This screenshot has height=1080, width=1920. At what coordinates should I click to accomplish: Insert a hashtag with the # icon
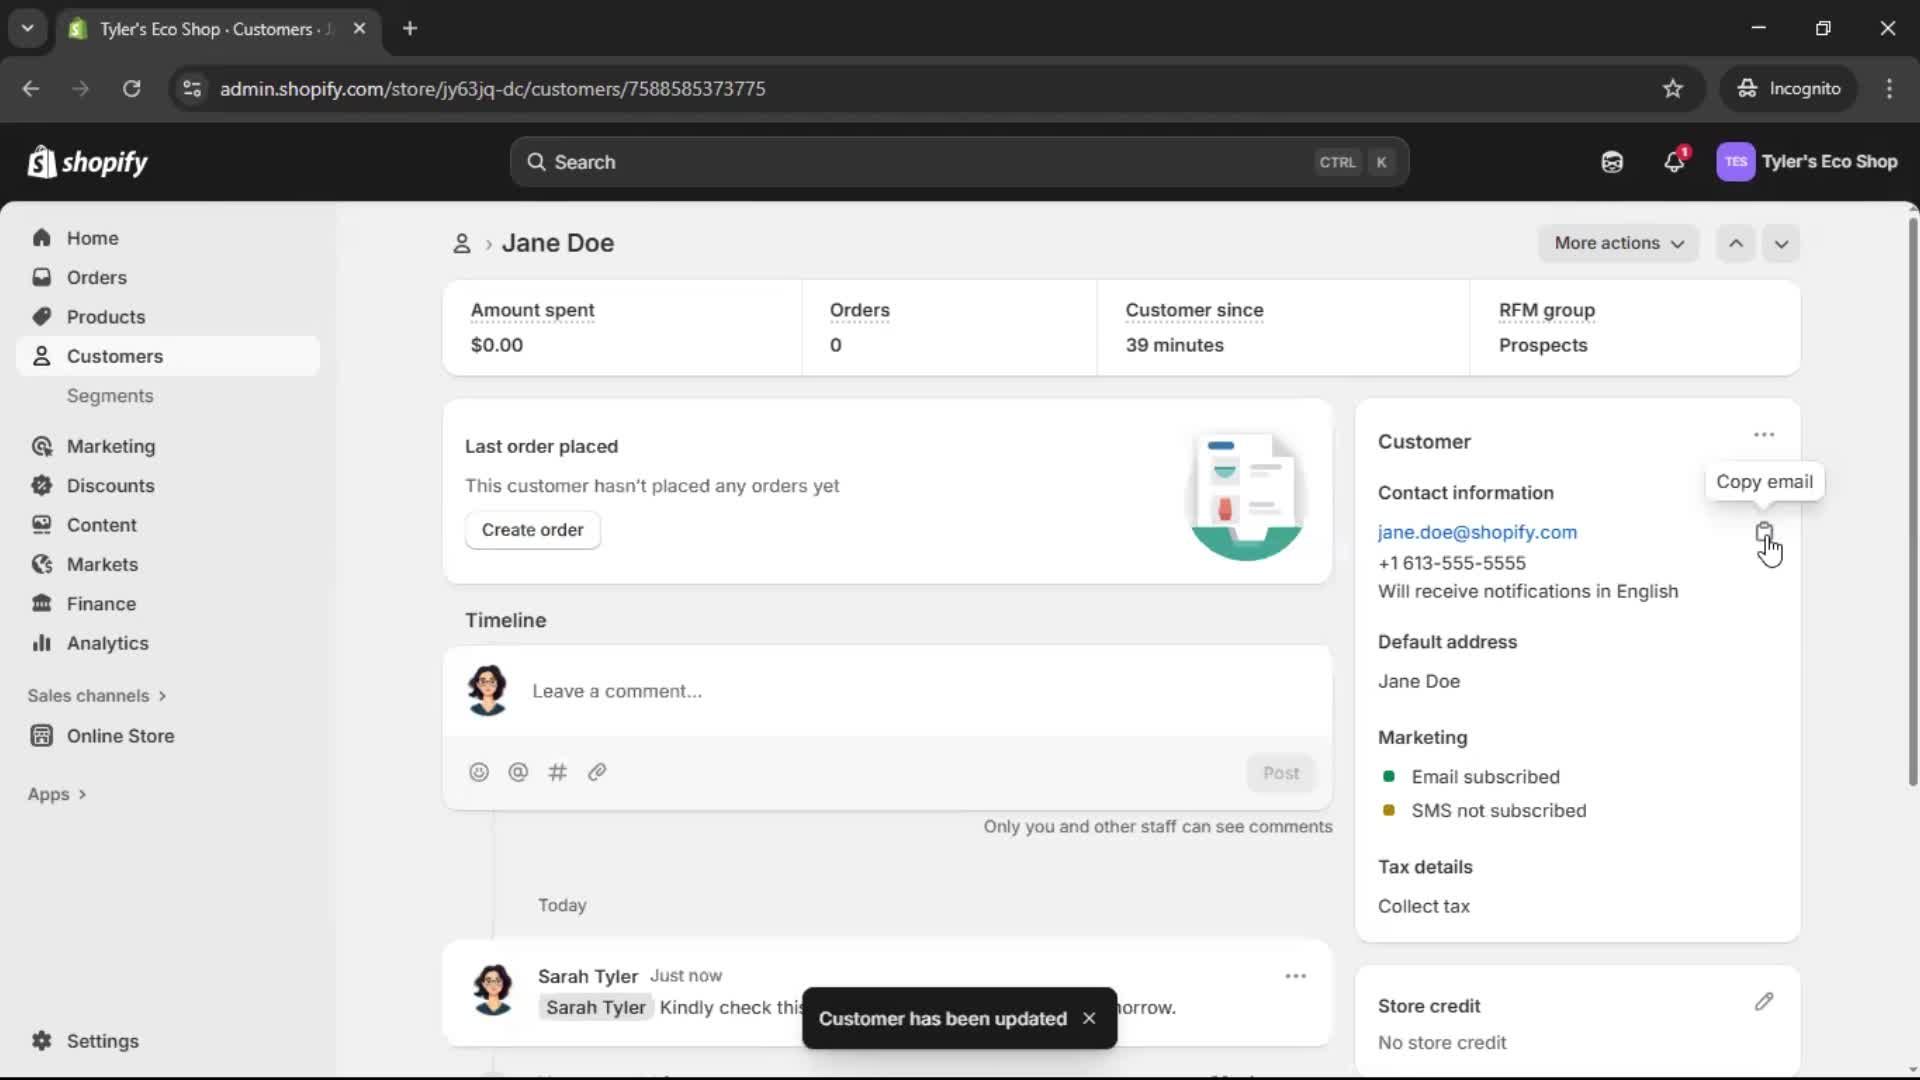[x=558, y=772]
